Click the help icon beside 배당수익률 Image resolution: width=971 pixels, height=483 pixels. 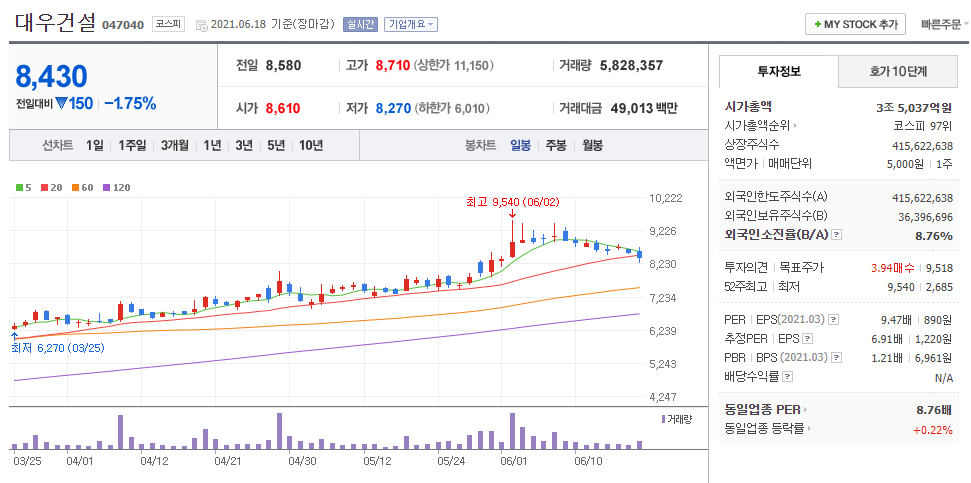[787, 376]
